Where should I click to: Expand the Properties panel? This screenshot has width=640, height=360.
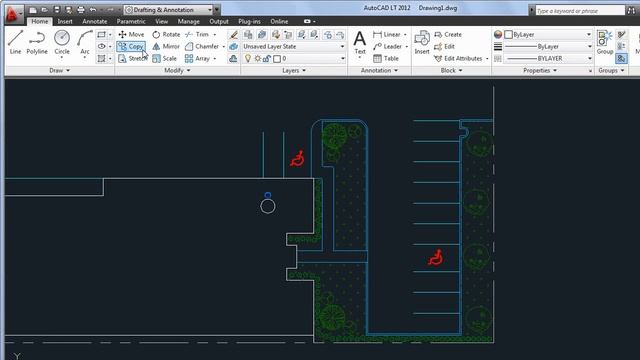540,71
